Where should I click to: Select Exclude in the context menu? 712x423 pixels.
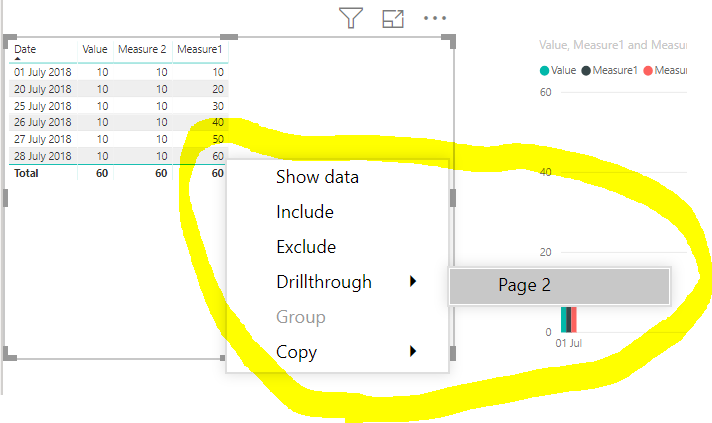[306, 247]
